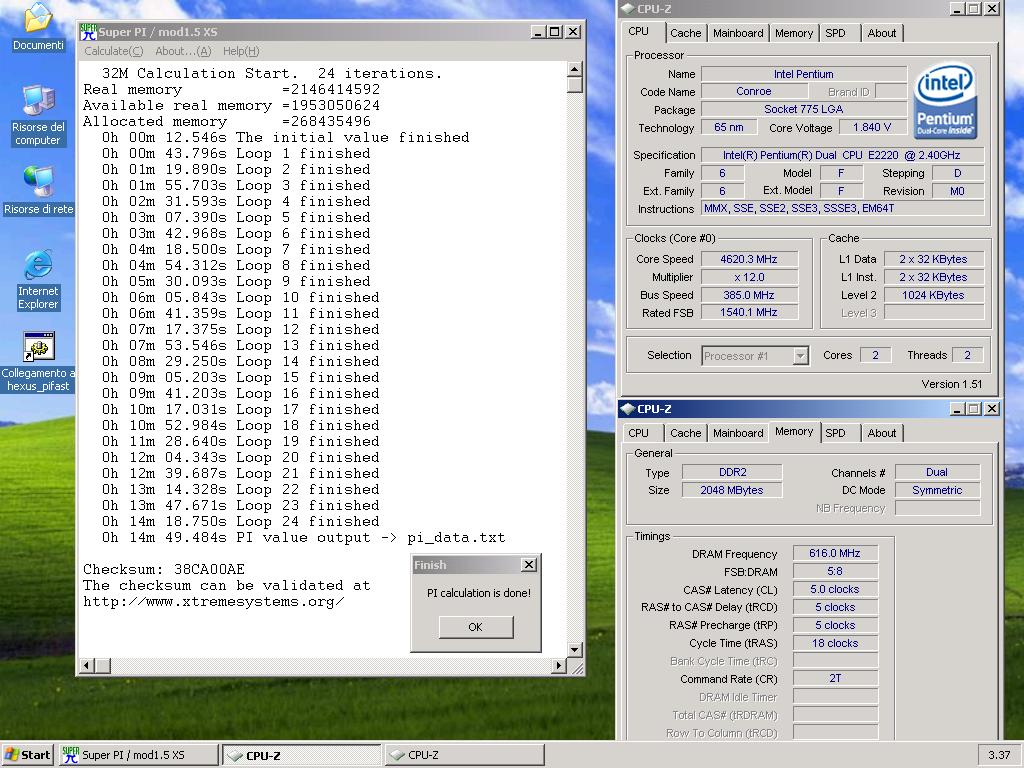Click the Bus Speed value 385.0 MHz
The image size is (1024, 768).
(x=749, y=295)
